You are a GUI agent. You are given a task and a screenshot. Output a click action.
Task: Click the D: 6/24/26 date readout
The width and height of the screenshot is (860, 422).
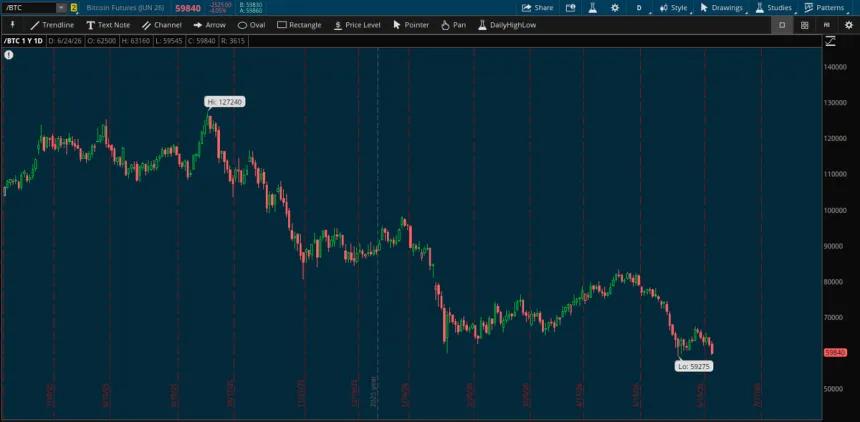[66, 41]
